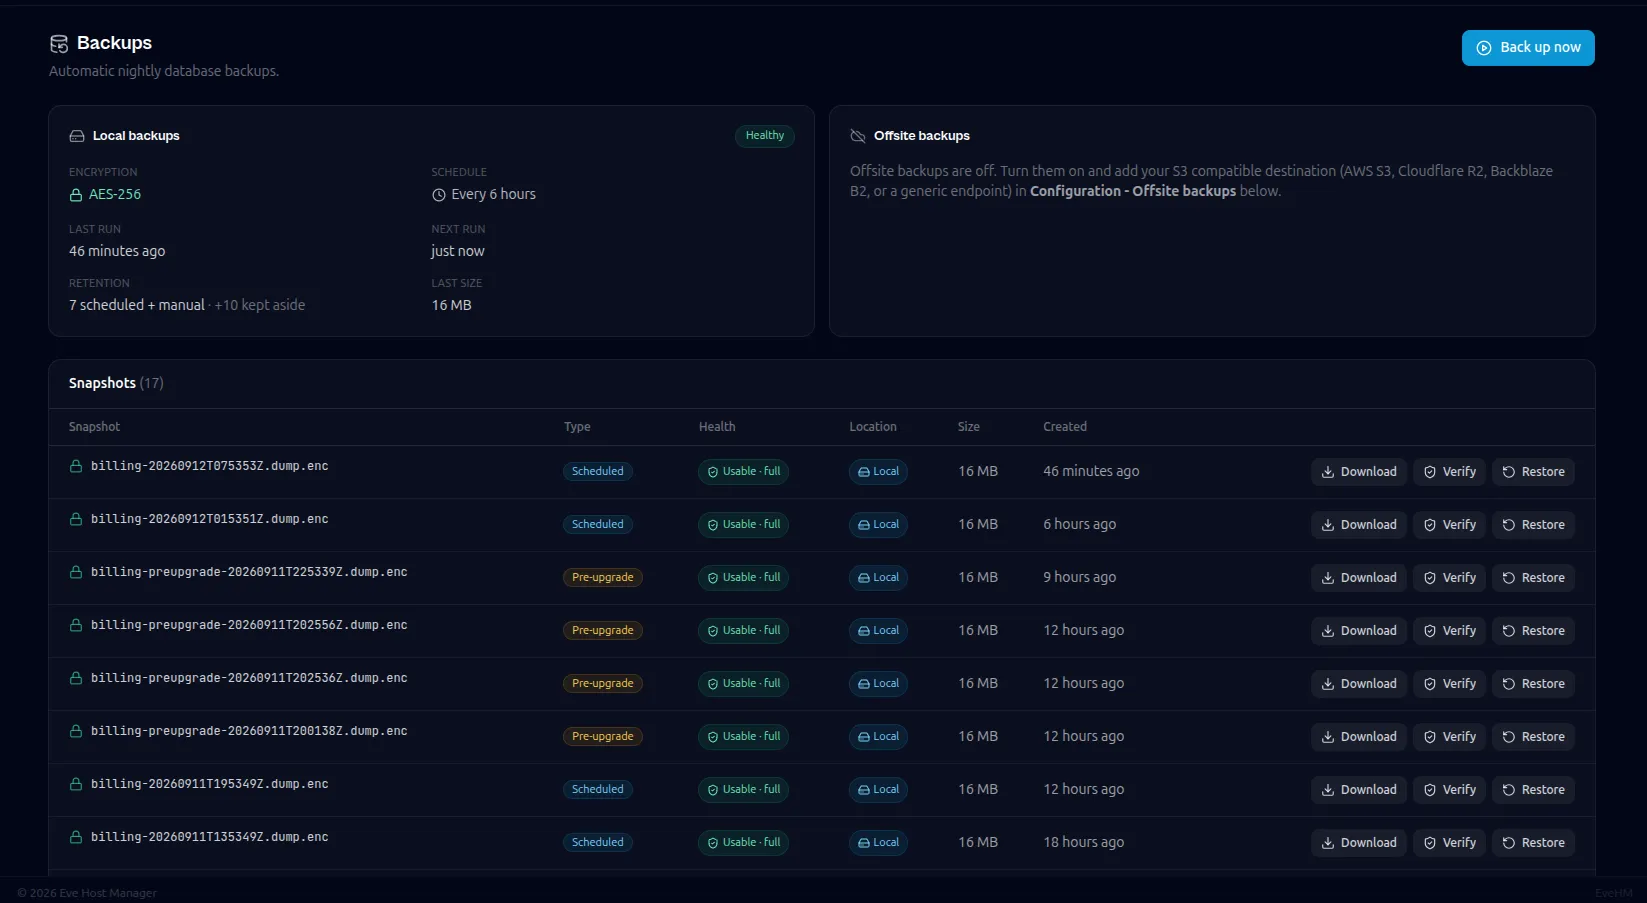
Task: Select filename billing-preupgrade-20260911T225339Z.dump.enc
Action: click(x=249, y=572)
